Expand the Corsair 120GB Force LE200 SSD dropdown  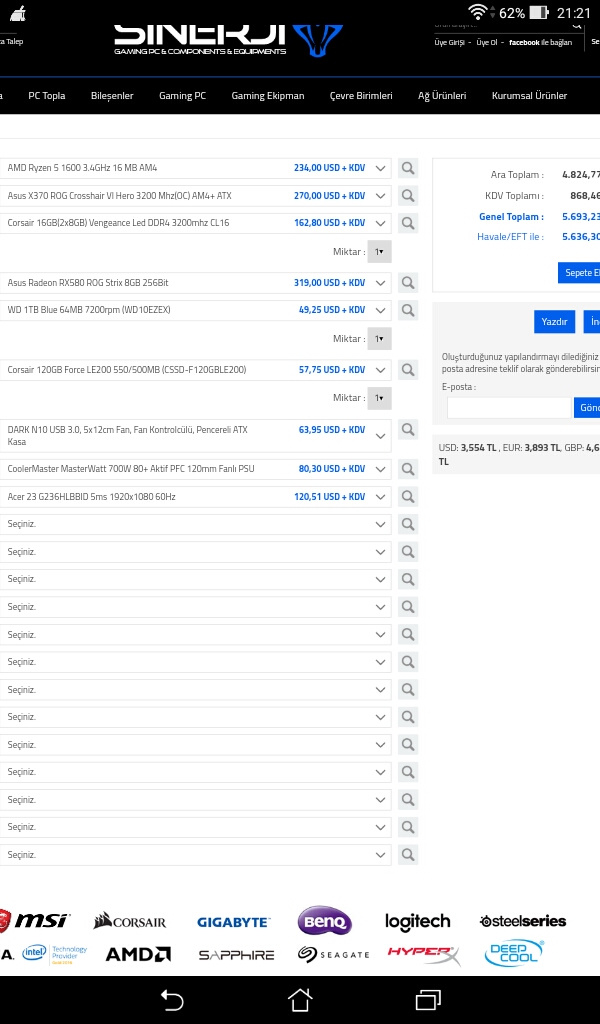point(380,370)
